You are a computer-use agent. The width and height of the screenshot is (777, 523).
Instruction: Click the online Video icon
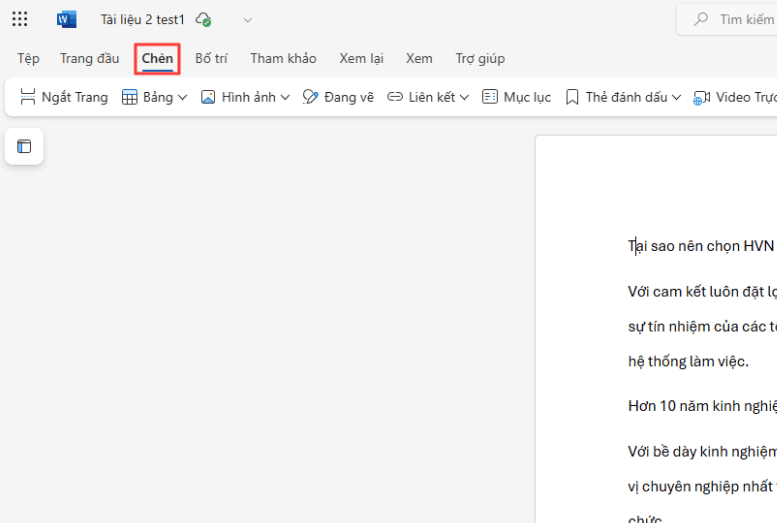pos(702,98)
